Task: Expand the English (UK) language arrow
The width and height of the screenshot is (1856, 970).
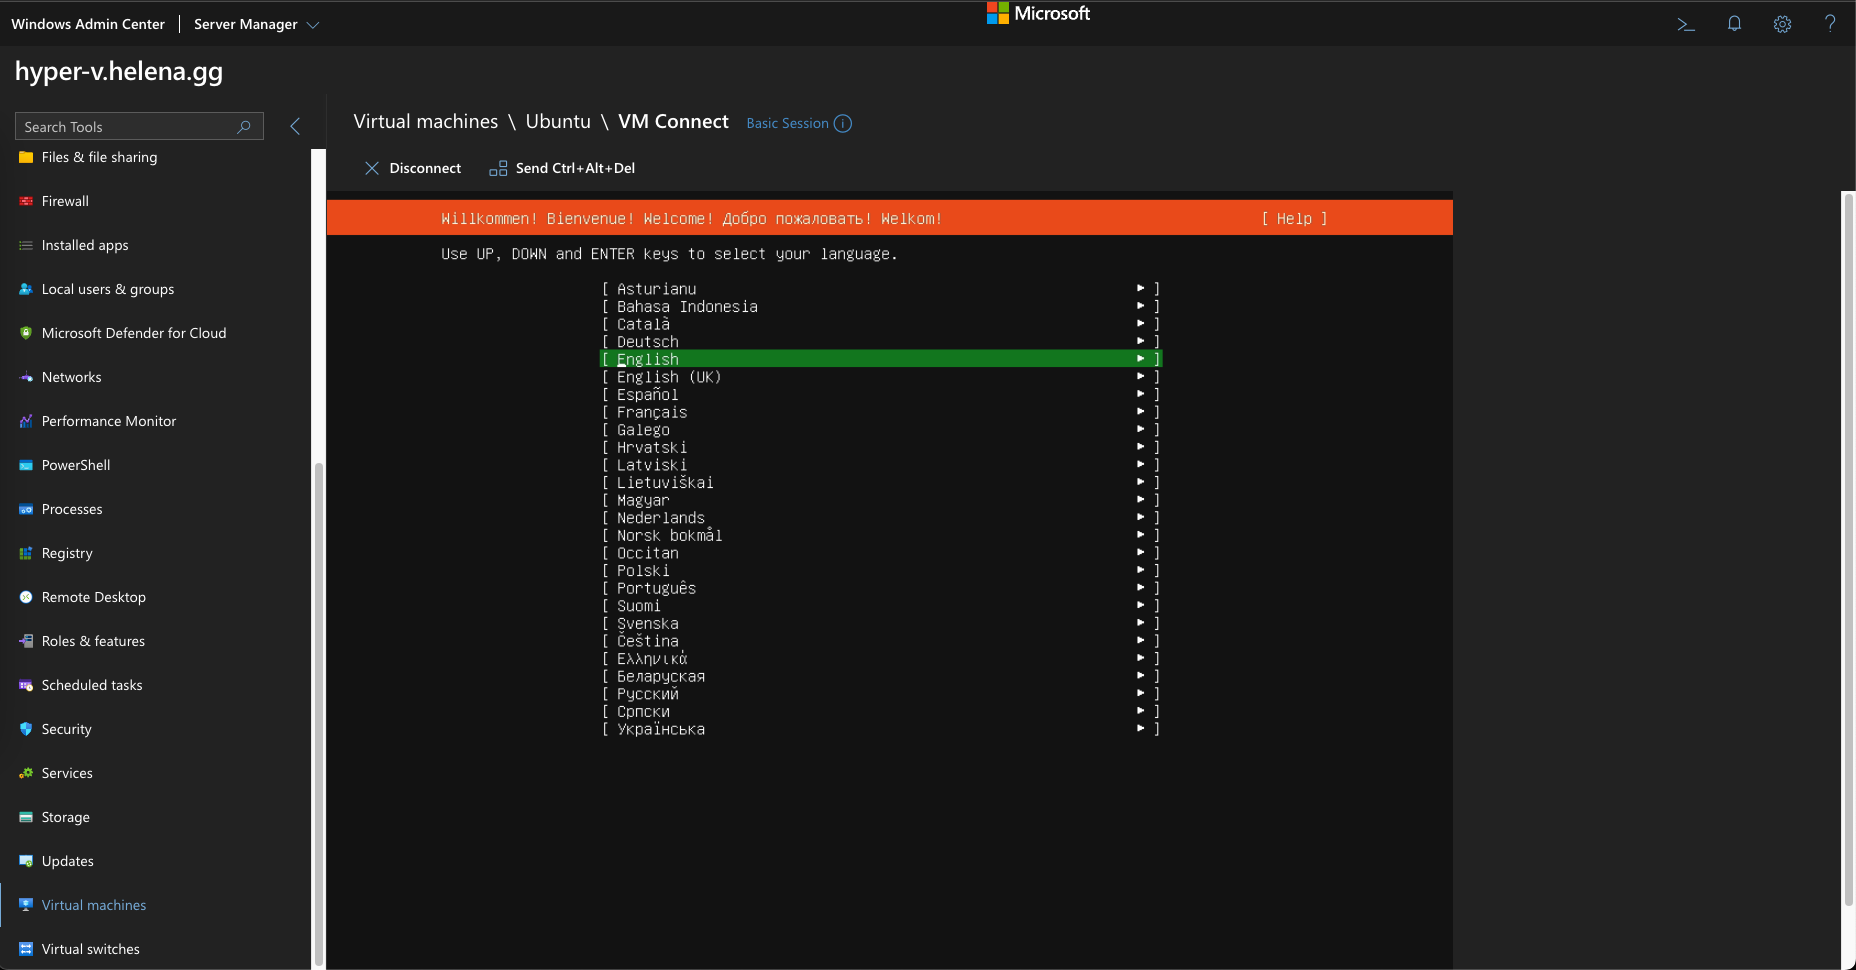Action: pos(1140,377)
